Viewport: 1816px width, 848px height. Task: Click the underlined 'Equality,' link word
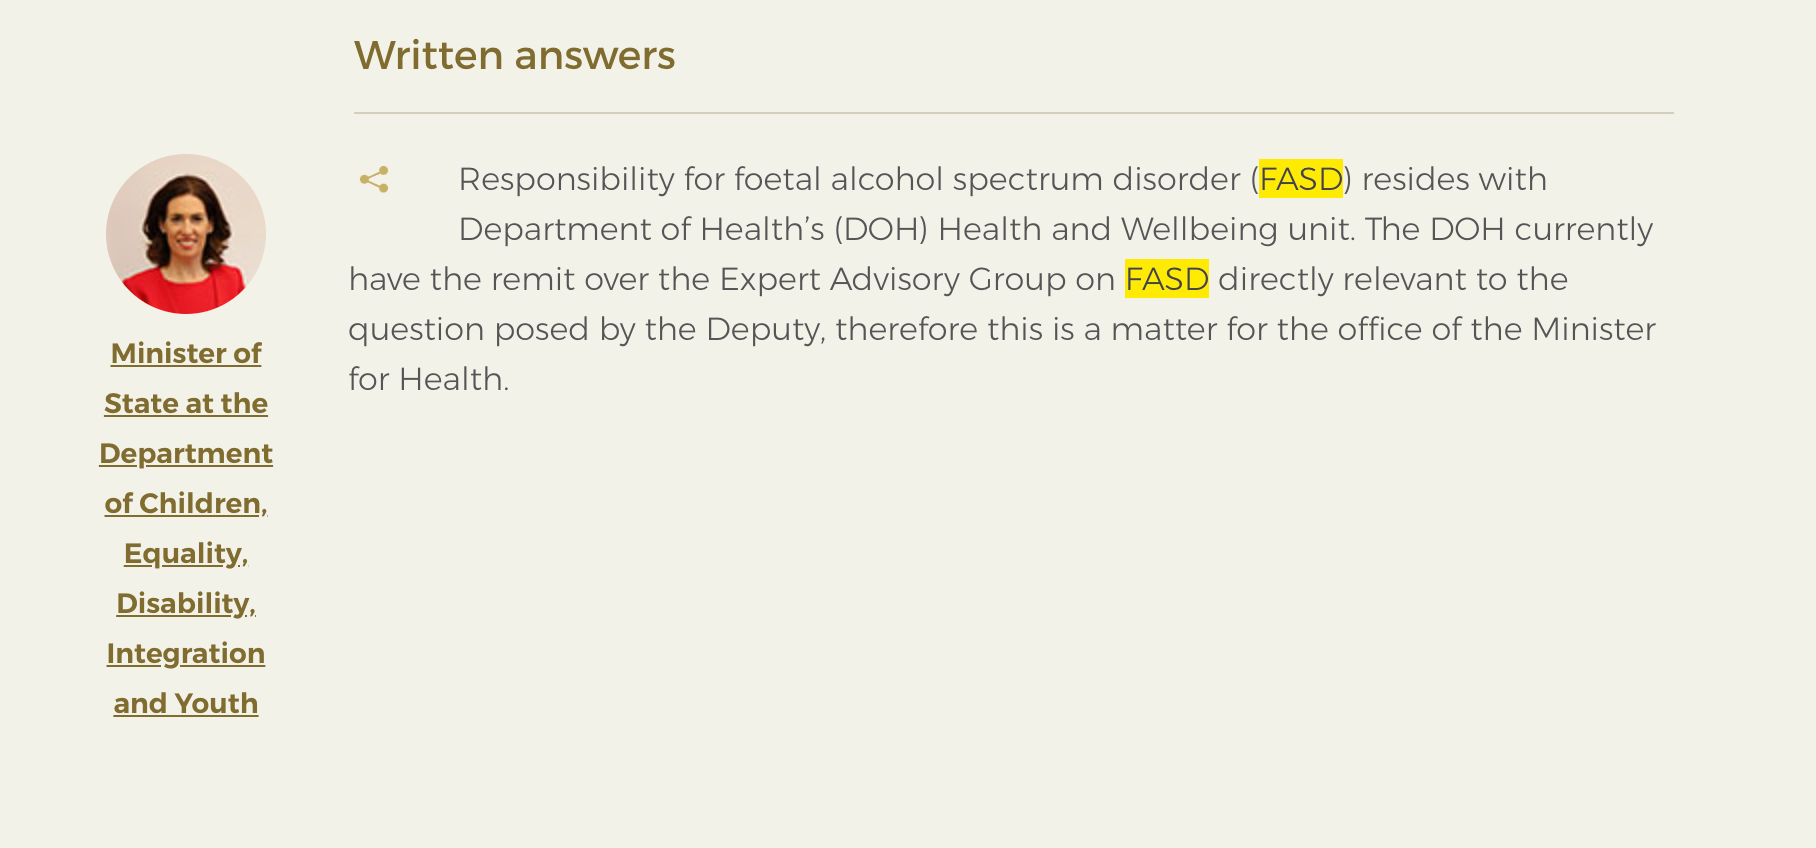click(x=186, y=553)
